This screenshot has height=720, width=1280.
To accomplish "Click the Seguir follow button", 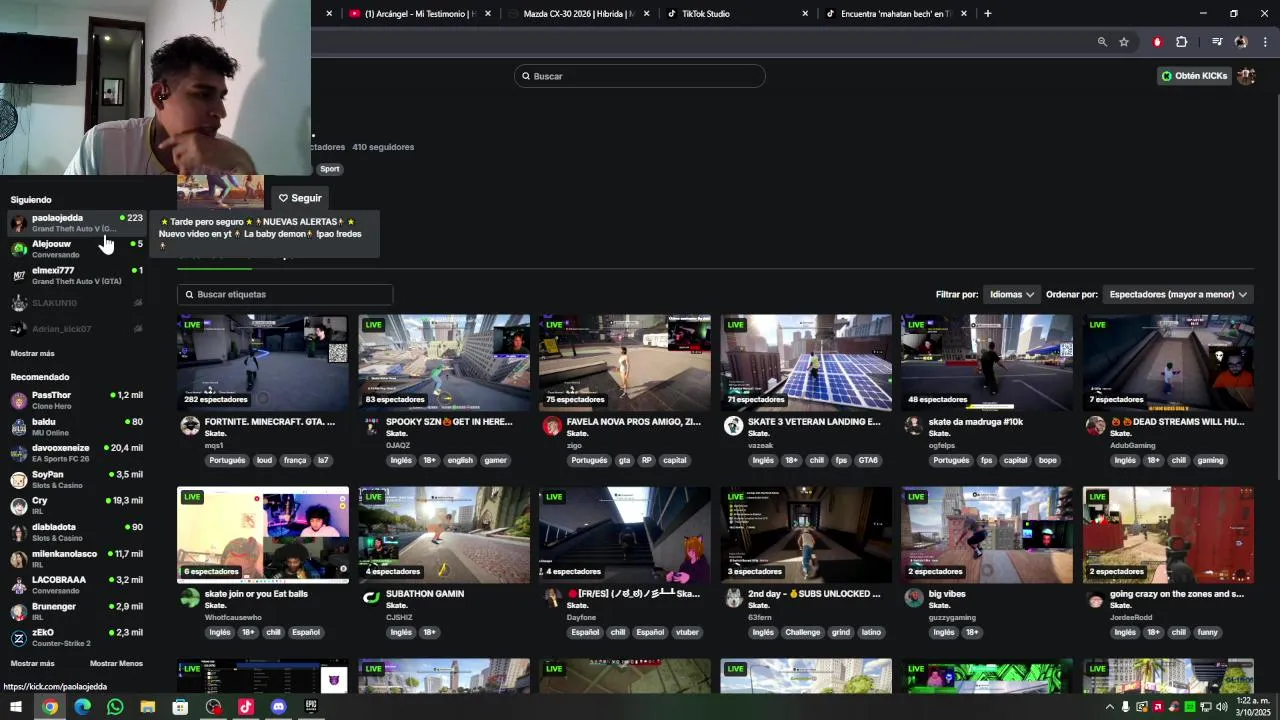I will (300, 198).
